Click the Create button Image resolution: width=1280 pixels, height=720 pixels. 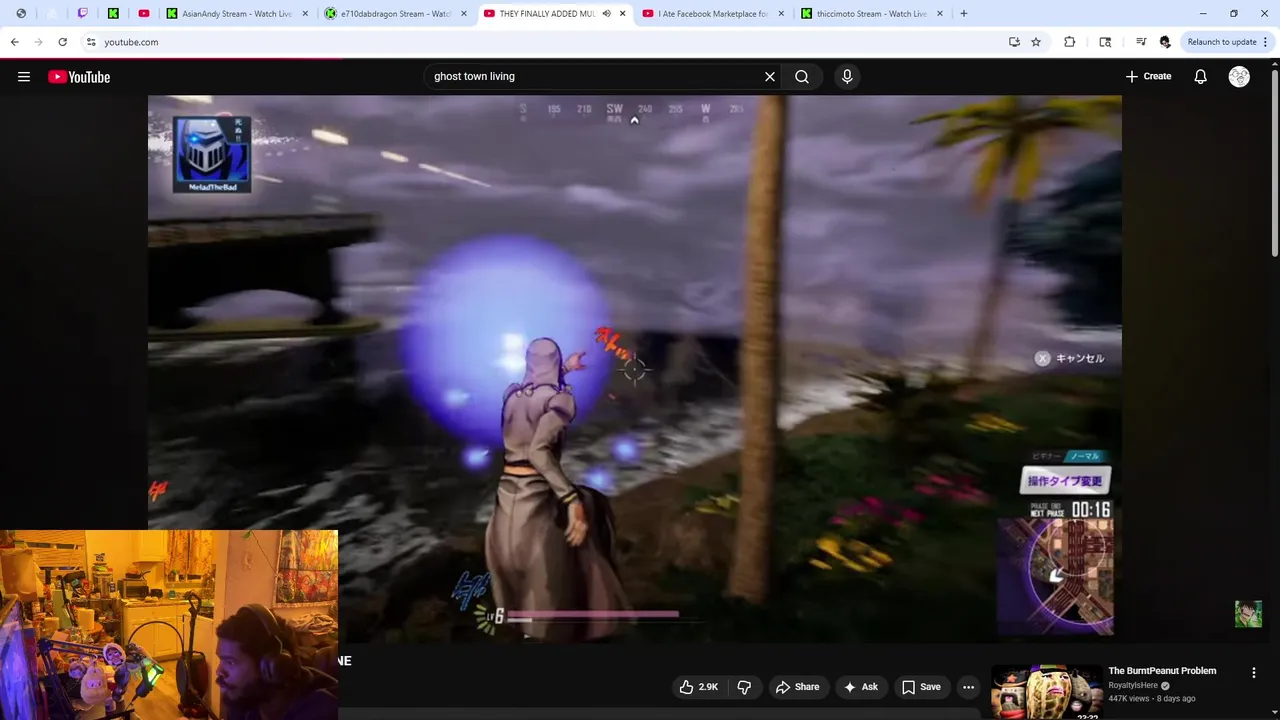click(x=1148, y=77)
